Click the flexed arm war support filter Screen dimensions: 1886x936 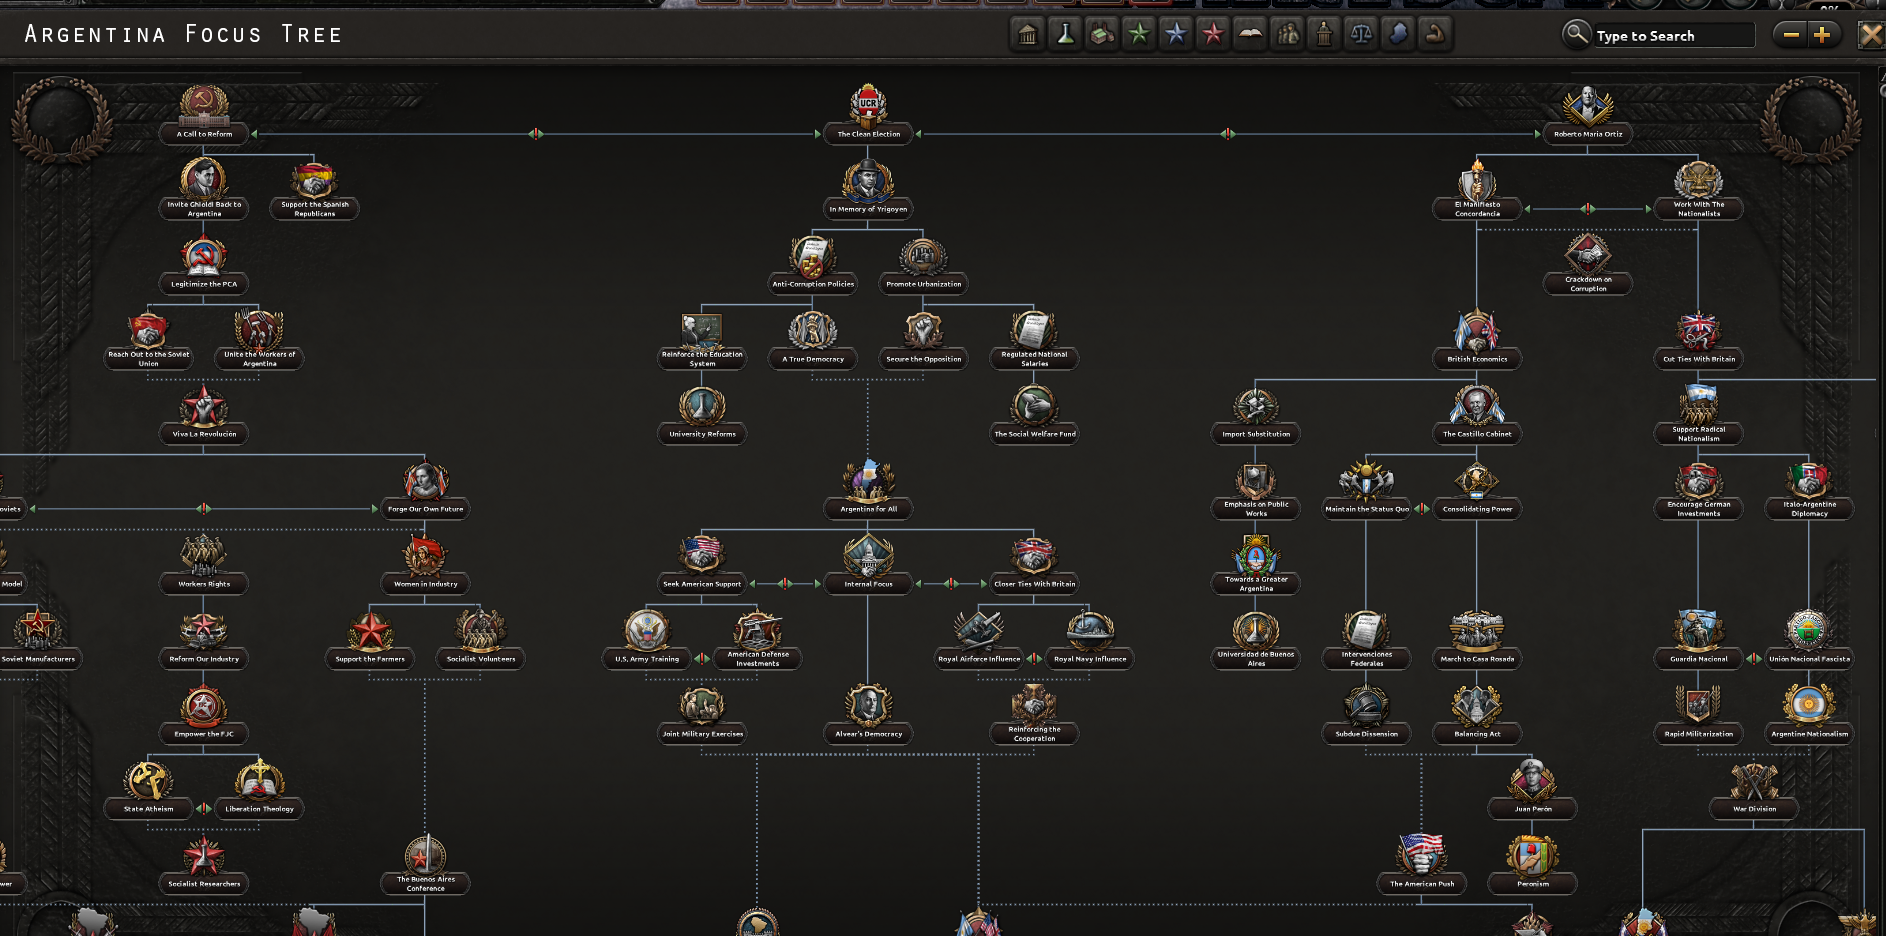point(1435,35)
